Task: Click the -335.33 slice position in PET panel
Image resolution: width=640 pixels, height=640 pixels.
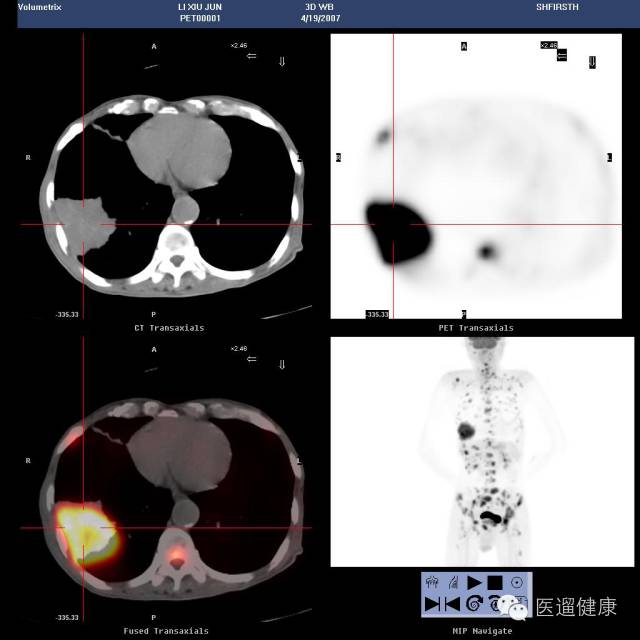Action: (377, 314)
